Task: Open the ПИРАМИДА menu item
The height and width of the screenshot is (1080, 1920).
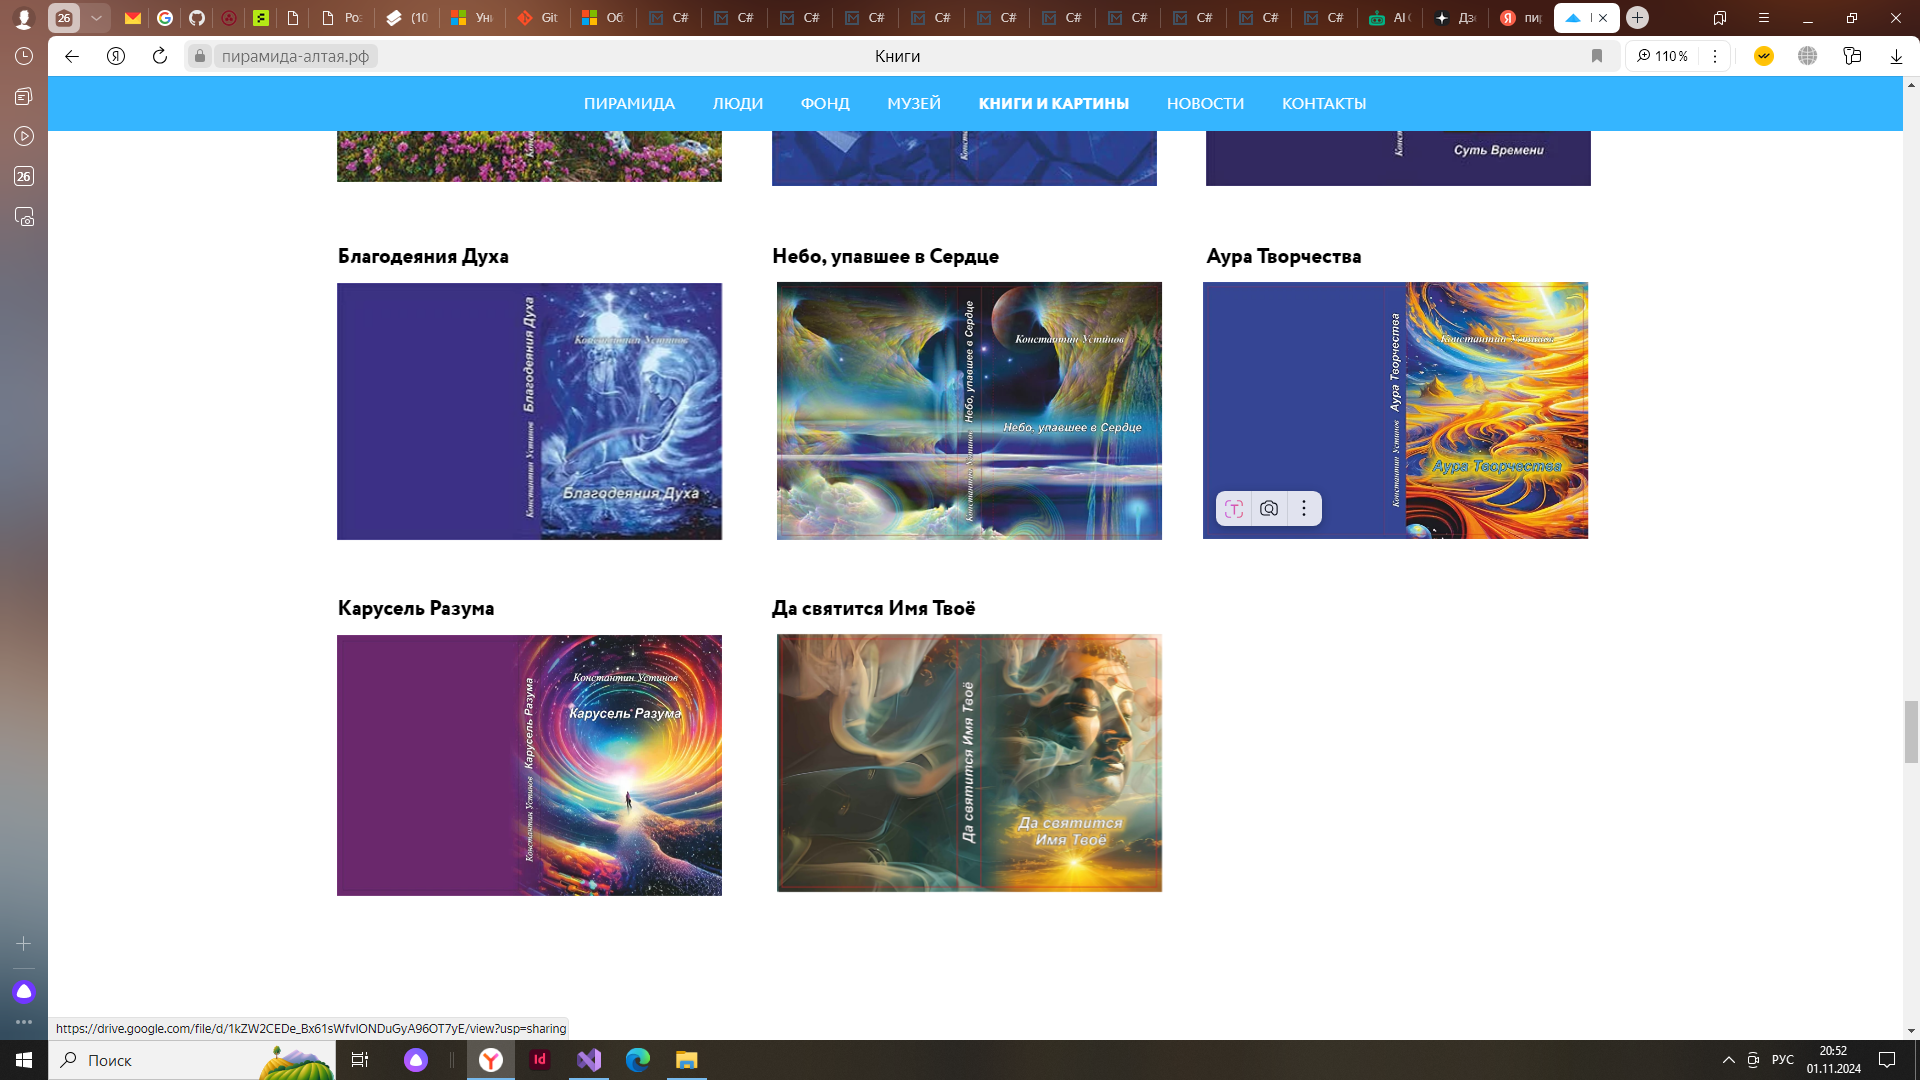Action: pyautogui.click(x=629, y=103)
